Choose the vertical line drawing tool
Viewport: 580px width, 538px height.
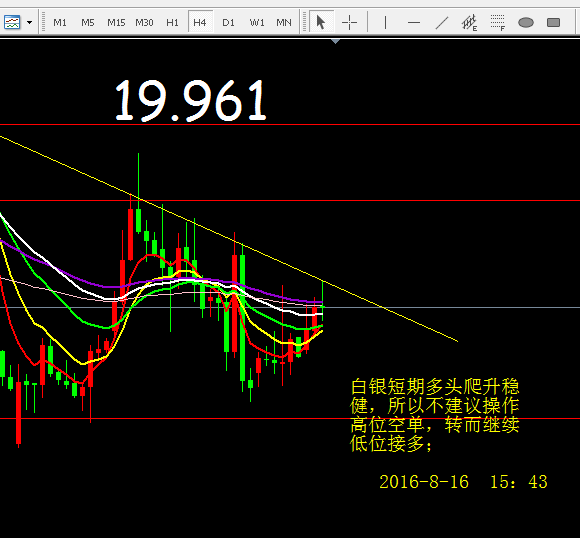tap(385, 23)
